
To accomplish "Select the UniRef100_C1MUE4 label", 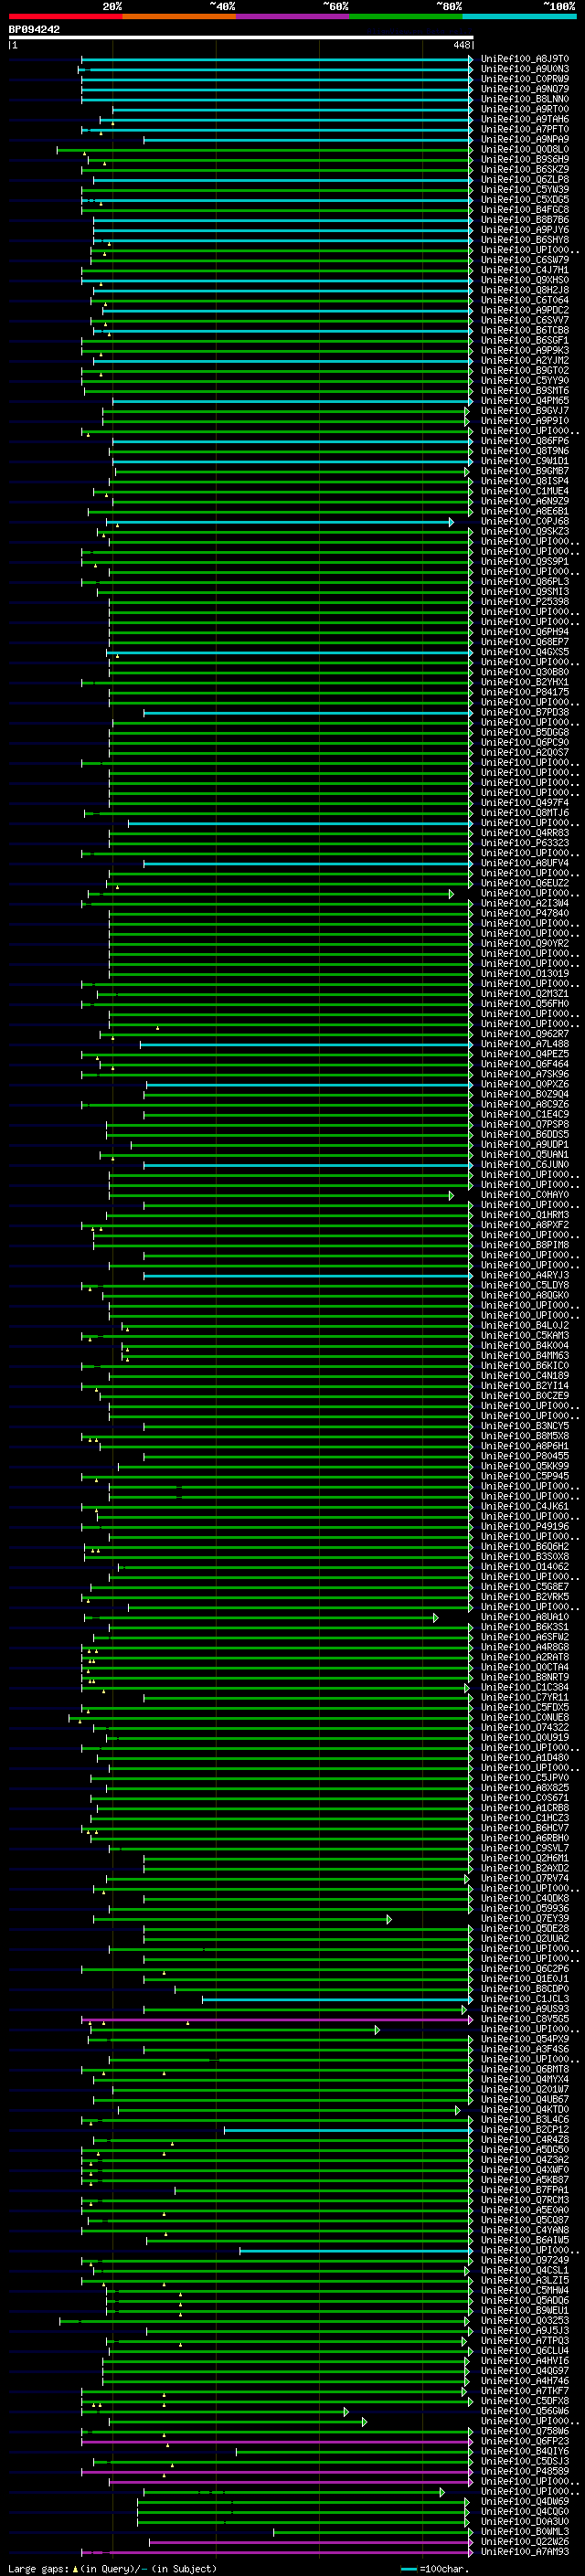I will point(525,491).
